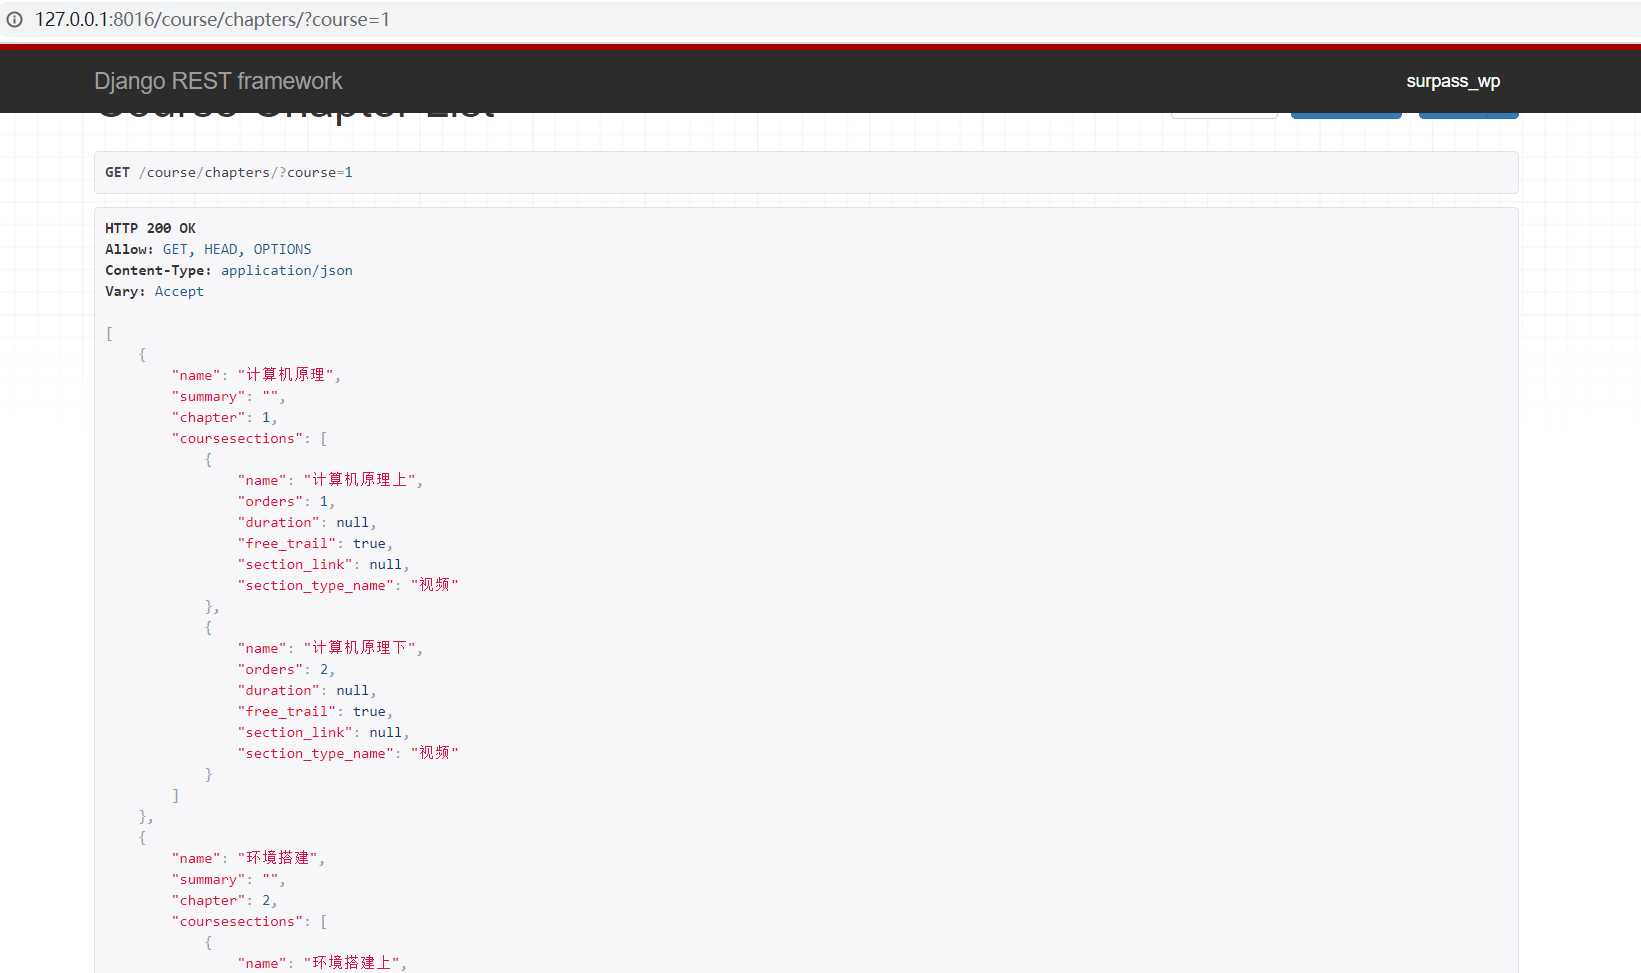The image size is (1641, 973).
Task: Click "section_link": null in 计算机原理下 section
Action: click(324, 732)
